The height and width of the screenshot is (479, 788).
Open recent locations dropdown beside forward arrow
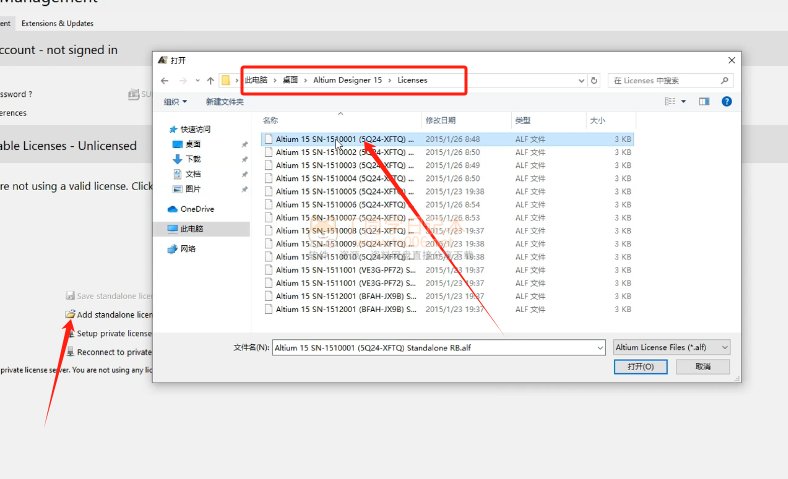198,80
